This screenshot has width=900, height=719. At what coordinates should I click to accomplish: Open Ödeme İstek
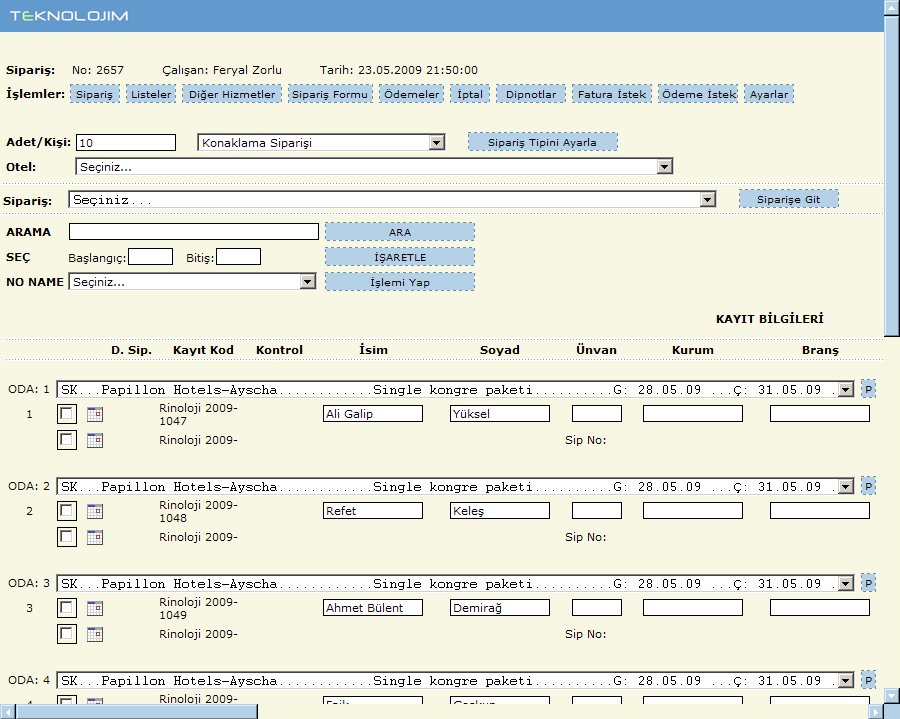[699, 94]
